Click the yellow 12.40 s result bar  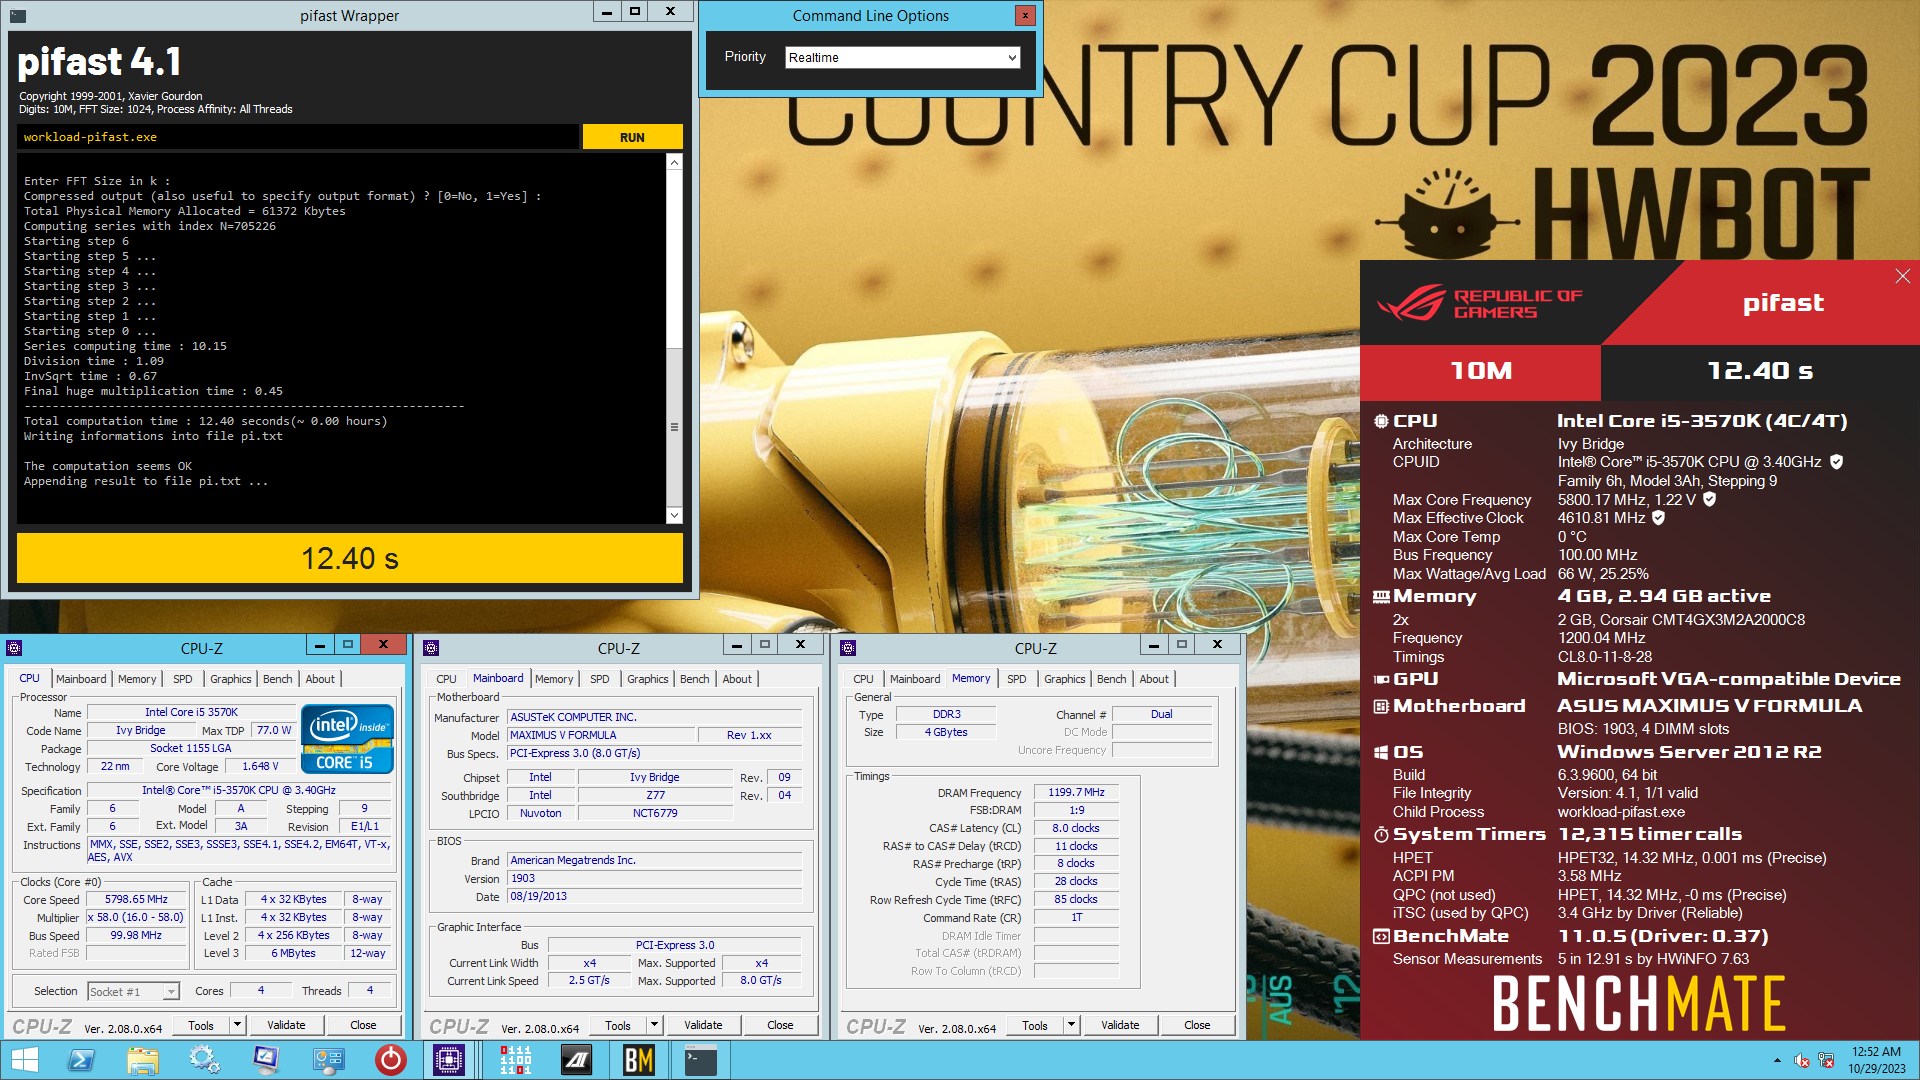[350, 558]
